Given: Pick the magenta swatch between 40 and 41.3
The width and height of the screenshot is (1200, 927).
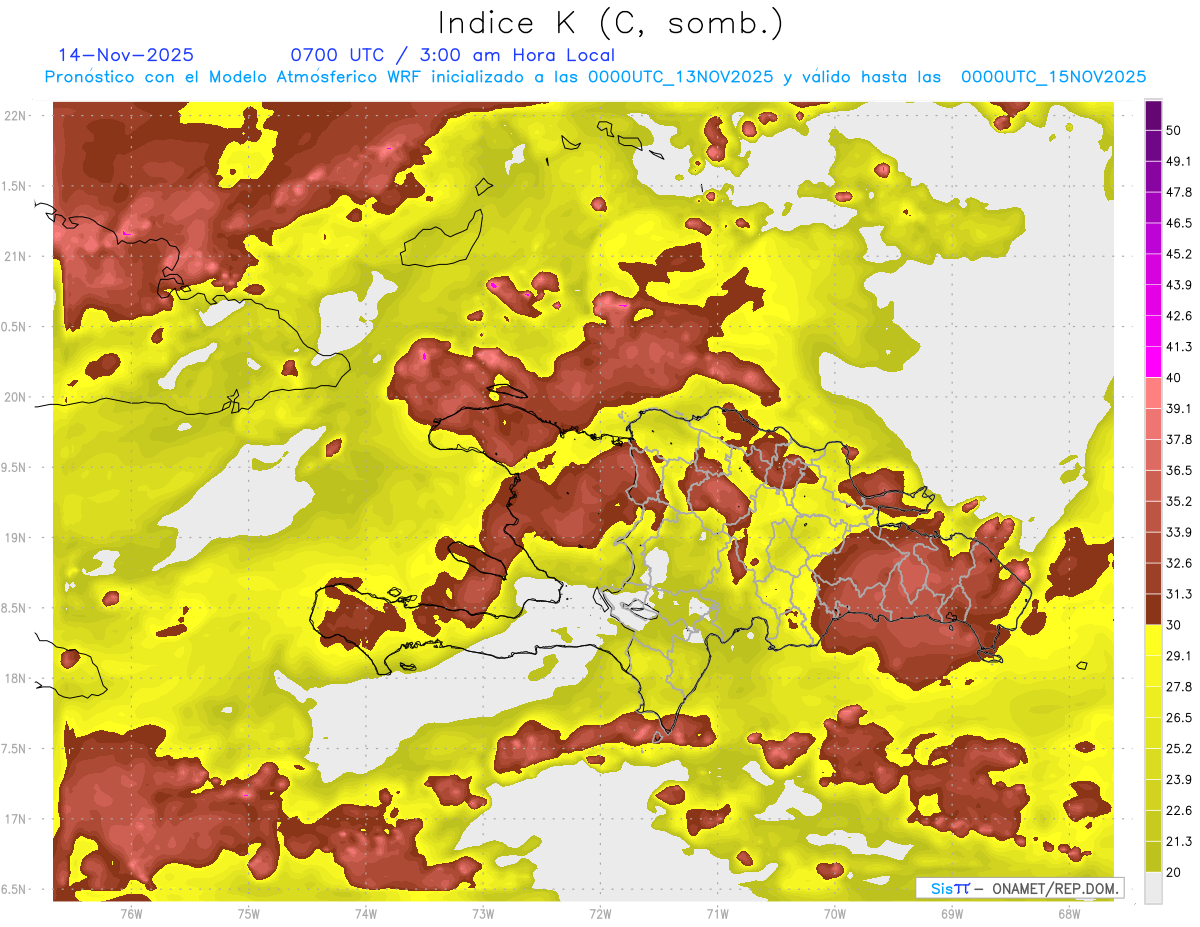Looking at the screenshot, I should (1153, 363).
